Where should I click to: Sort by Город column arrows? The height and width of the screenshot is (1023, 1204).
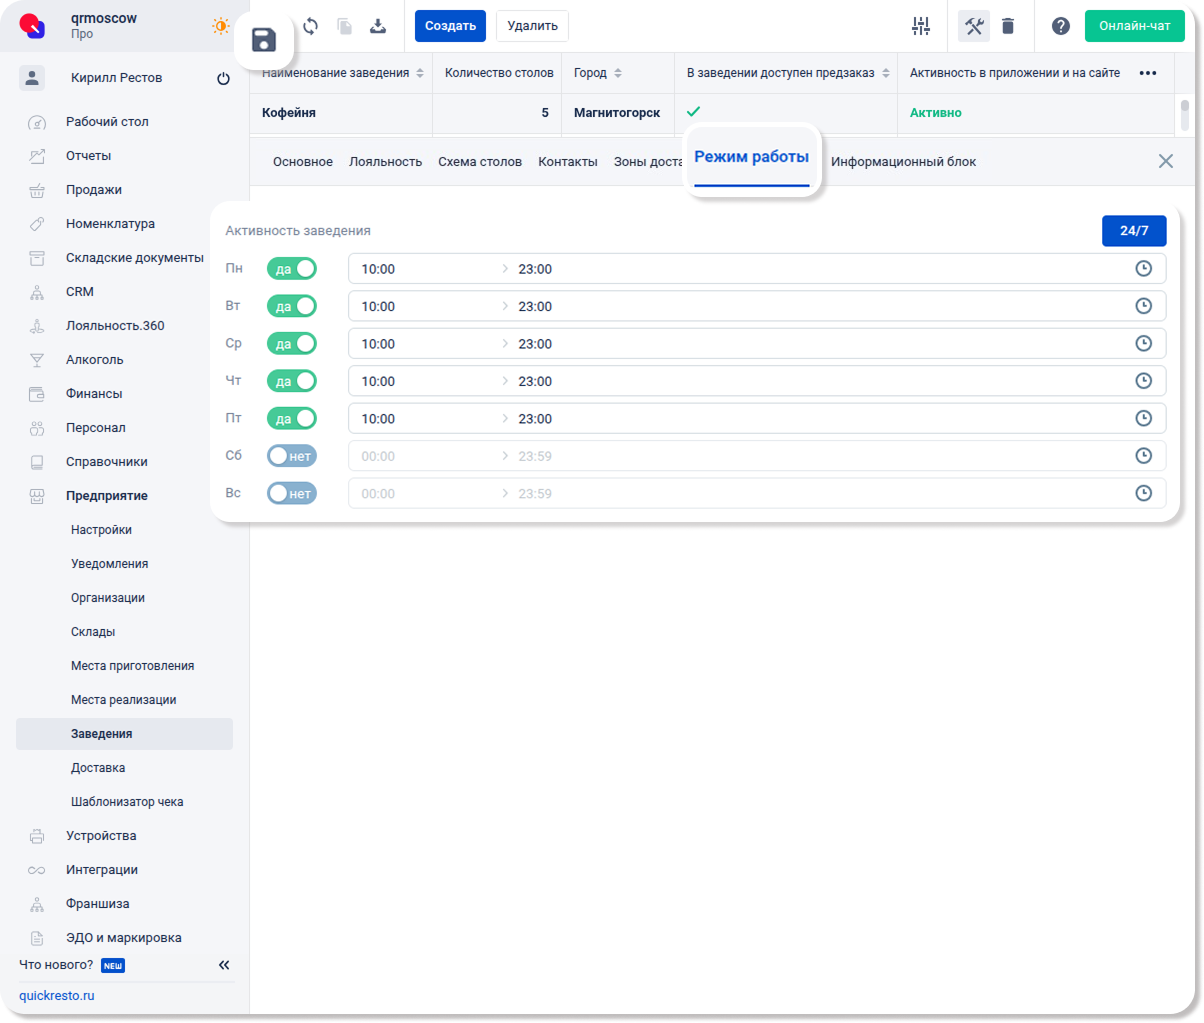[618, 73]
